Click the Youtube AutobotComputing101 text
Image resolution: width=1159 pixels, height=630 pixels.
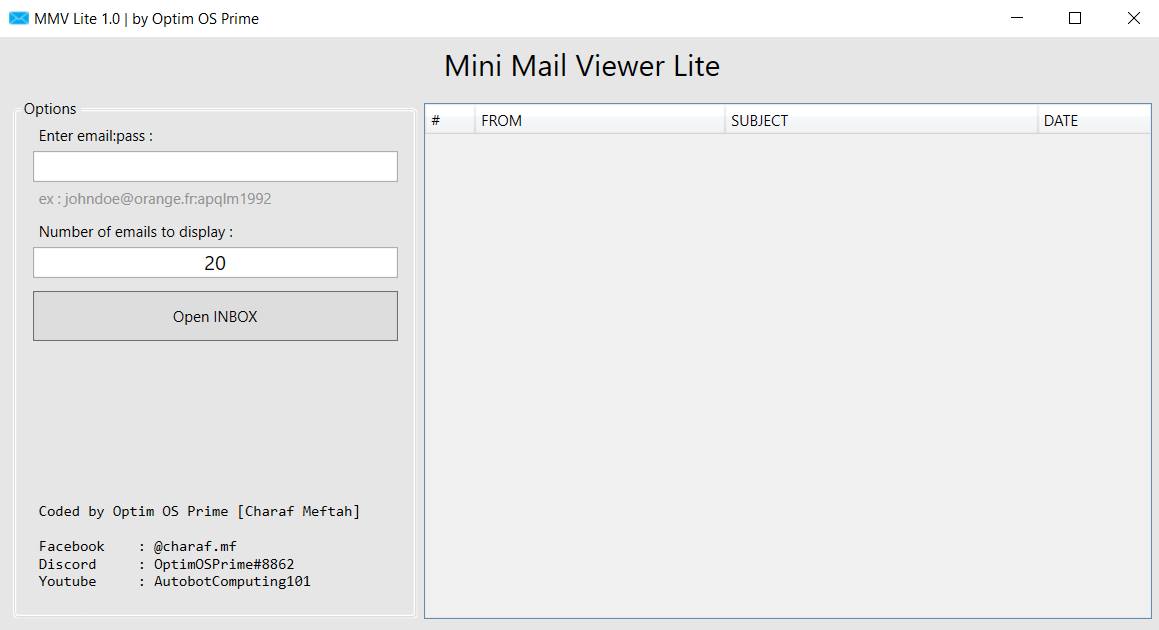(x=174, y=581)
